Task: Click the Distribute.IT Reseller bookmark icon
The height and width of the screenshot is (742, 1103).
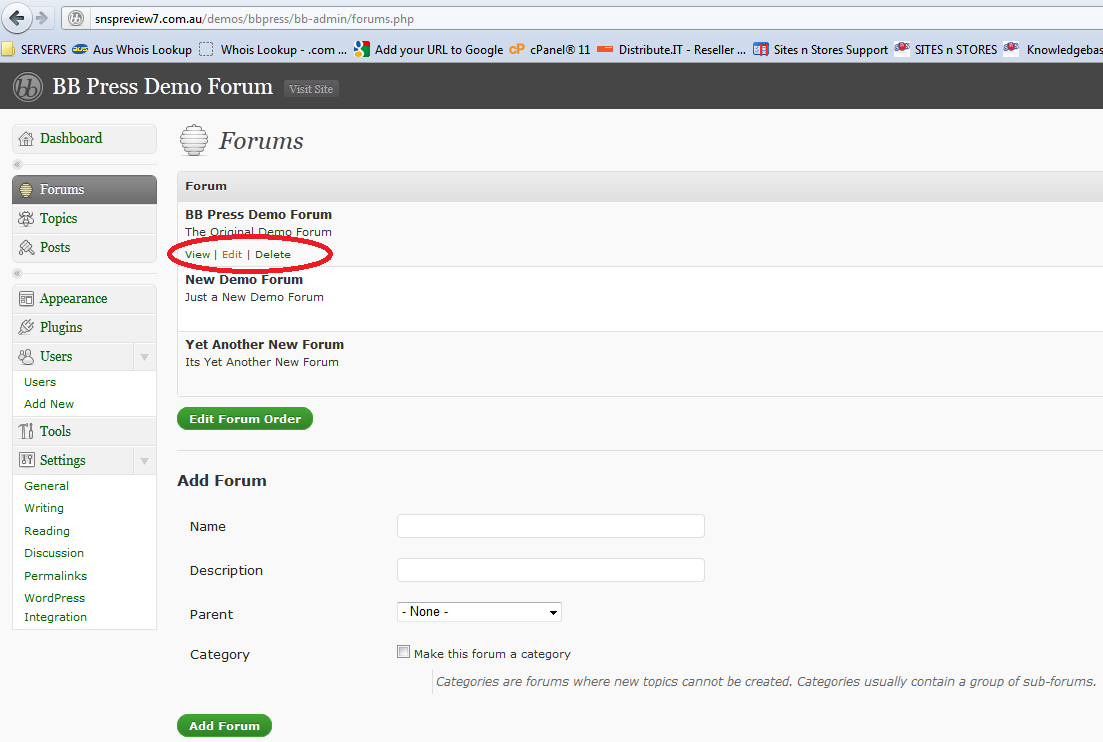Action: click(x=605, y=49)
